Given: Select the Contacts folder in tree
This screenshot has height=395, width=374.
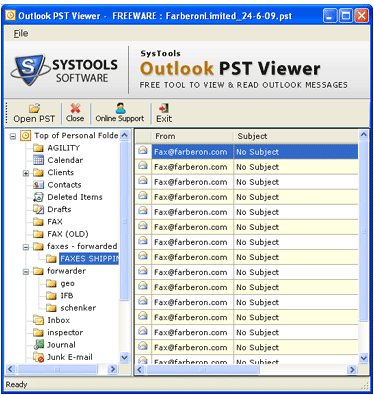Looking at the screenshot, I should tap(64, 185).
